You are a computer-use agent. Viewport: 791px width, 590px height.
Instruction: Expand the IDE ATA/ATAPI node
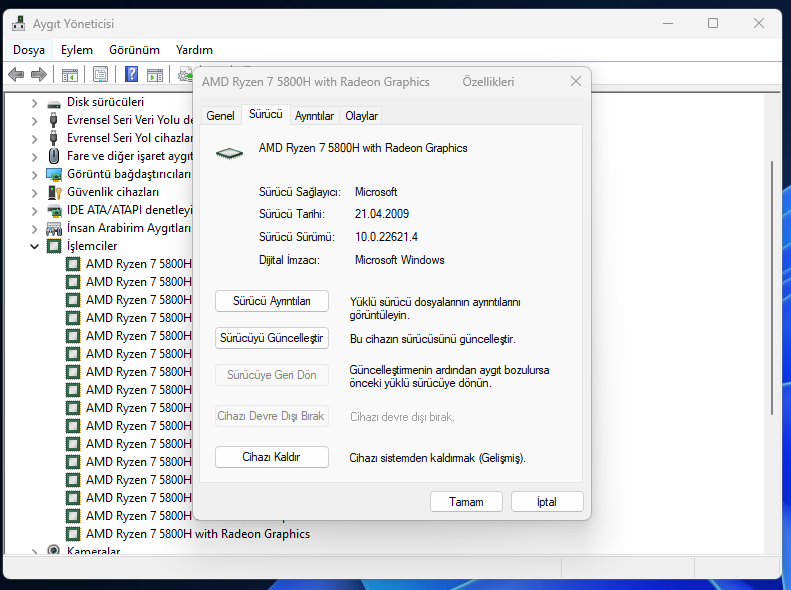pyautogui.click(x=34, y=211)
